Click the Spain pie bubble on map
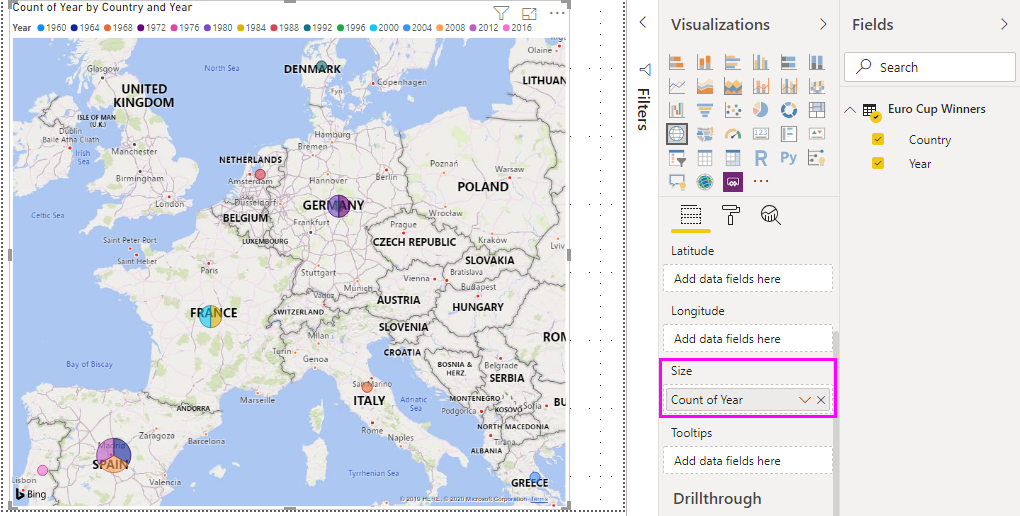This screenshot has height=516, width=1020. (114, 455)
